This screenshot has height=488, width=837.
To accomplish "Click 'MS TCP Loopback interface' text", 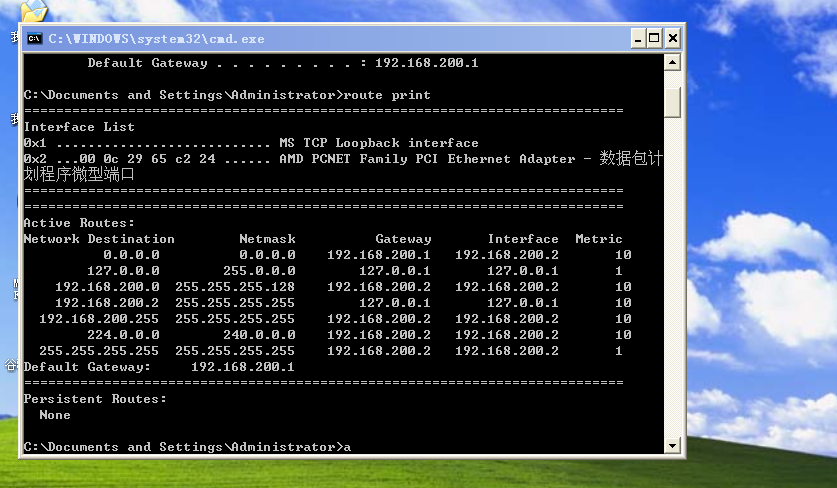I will pos(379,143).
